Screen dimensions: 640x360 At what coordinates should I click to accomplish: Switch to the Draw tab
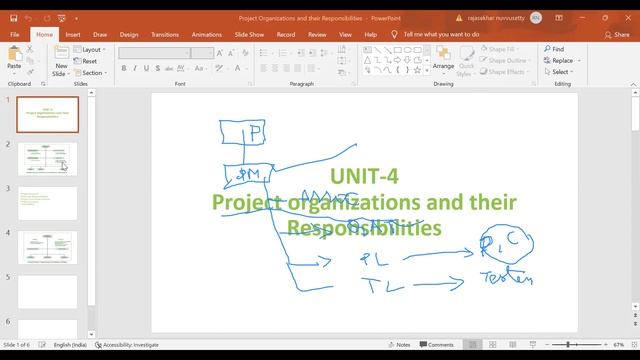click(100, 35)
